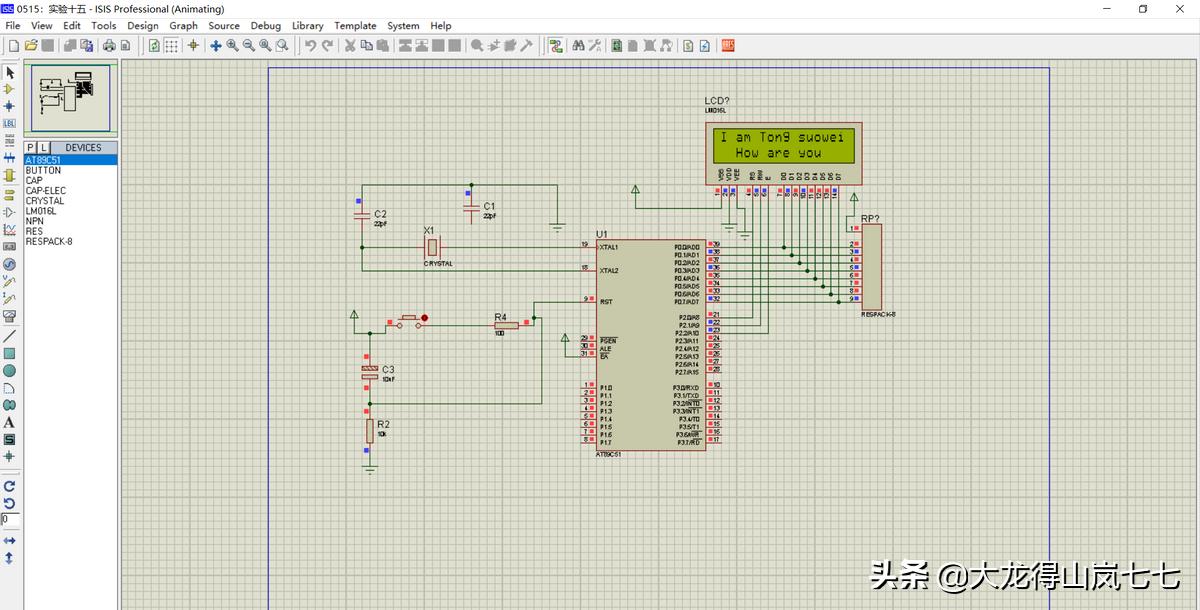Toggle the grid display in toolbar
This screenshot has height=610, width=1200.
coord(172,45)
